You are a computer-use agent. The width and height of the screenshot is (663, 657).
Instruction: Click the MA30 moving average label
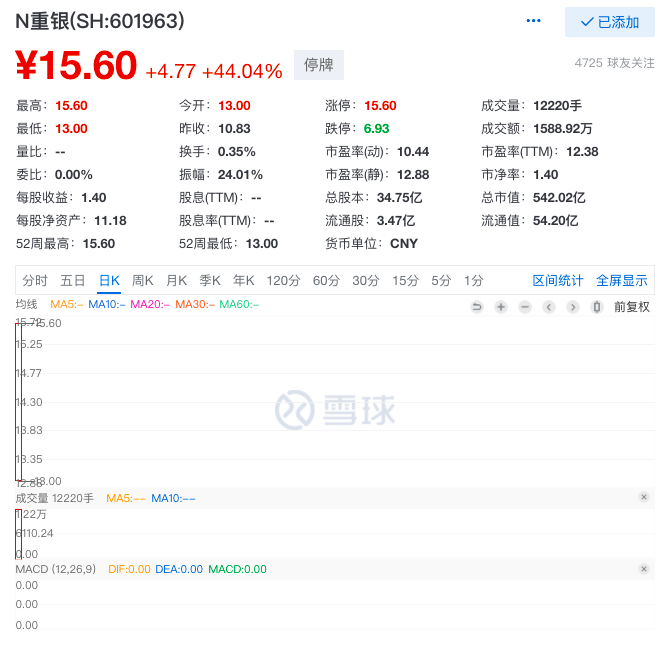point(195,304)
